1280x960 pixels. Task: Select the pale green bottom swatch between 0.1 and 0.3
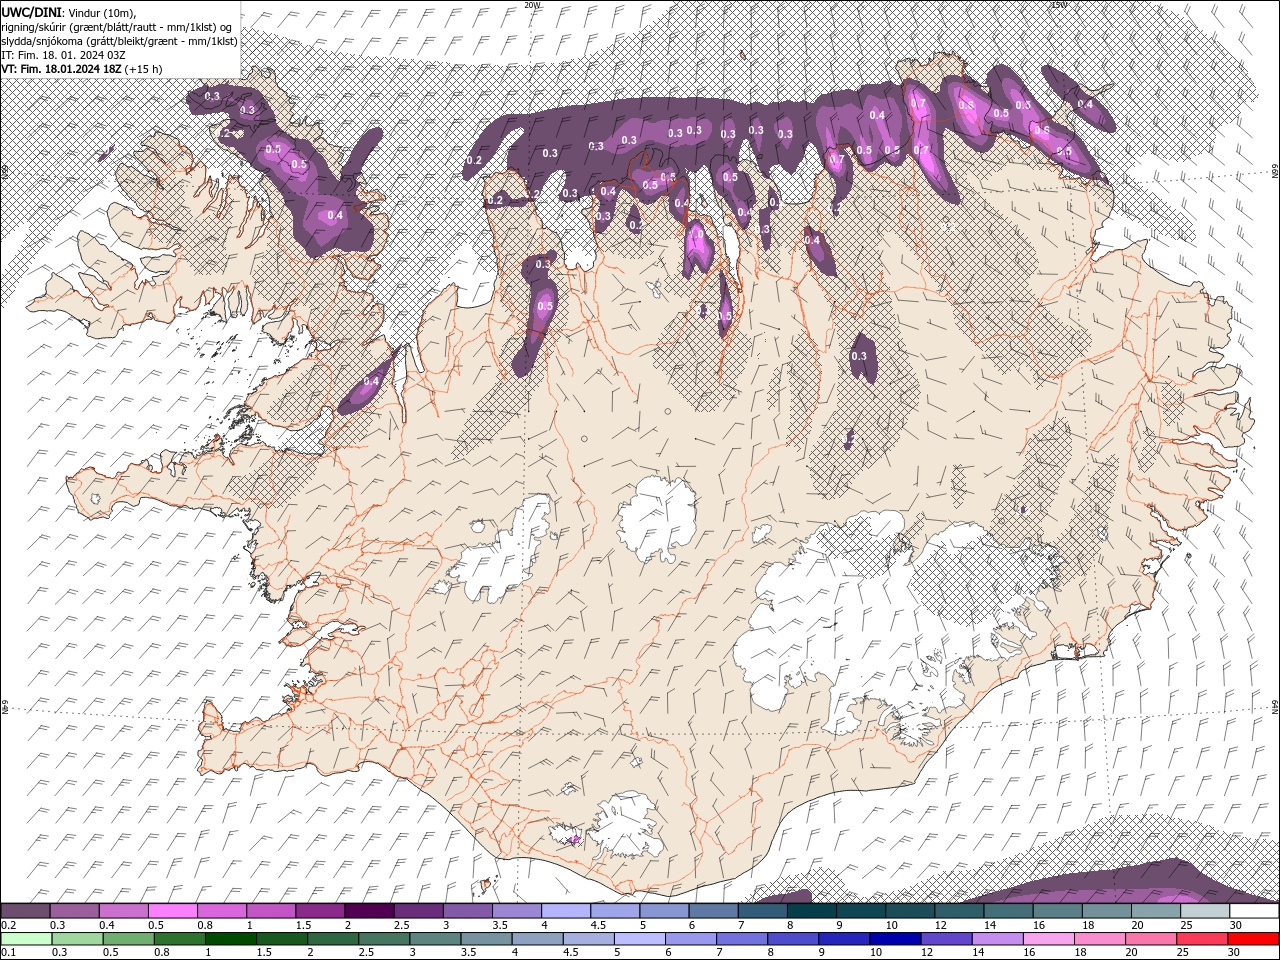pos(27,939)
